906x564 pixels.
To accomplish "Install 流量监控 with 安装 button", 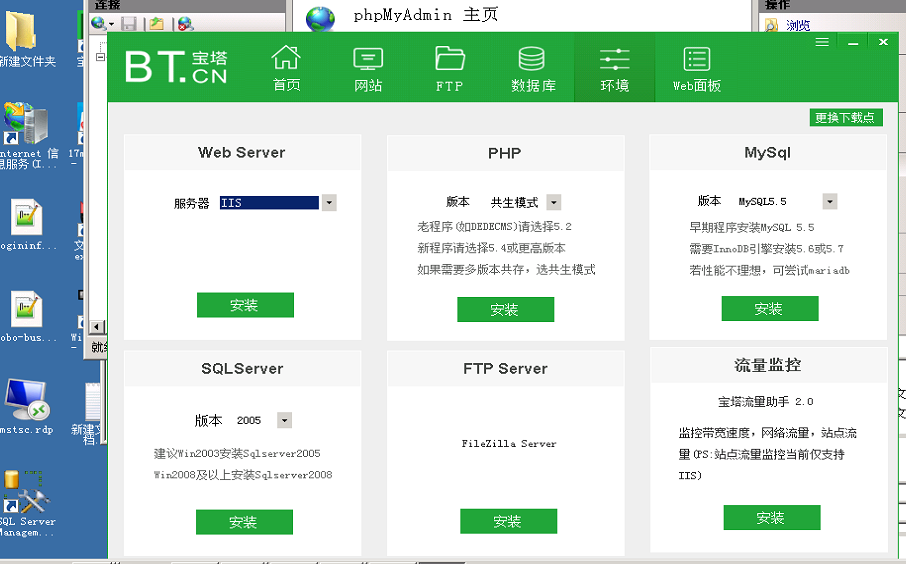I will coord(771,517).
